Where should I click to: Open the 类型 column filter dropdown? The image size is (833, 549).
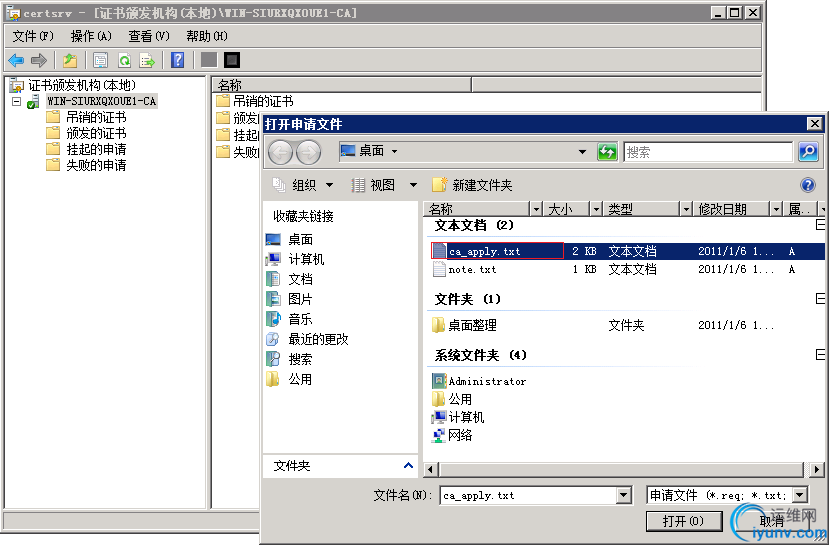[x=686, y=209]
